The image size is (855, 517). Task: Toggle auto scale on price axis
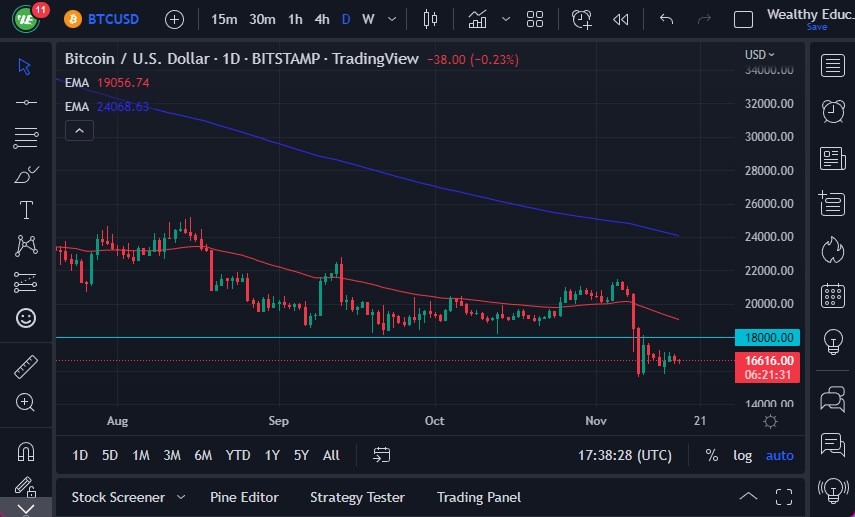coord(779,455)
